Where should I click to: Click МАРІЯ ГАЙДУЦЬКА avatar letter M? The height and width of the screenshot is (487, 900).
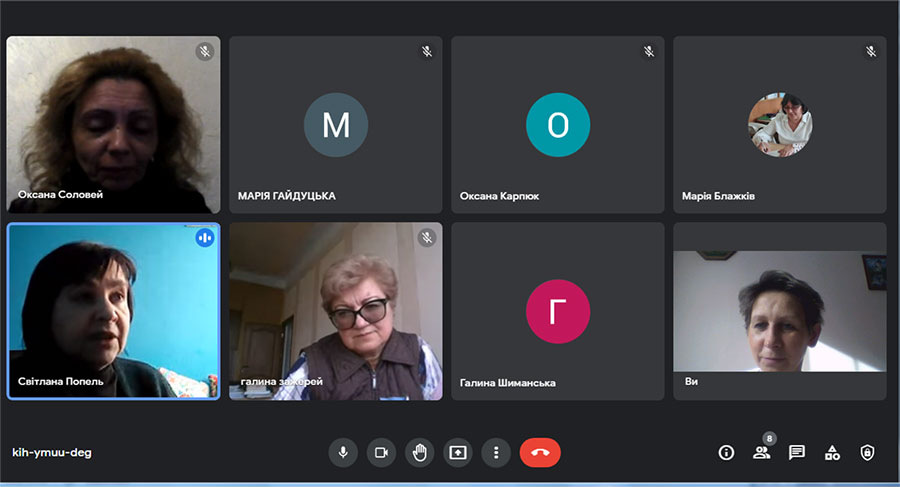pos(336,125)
